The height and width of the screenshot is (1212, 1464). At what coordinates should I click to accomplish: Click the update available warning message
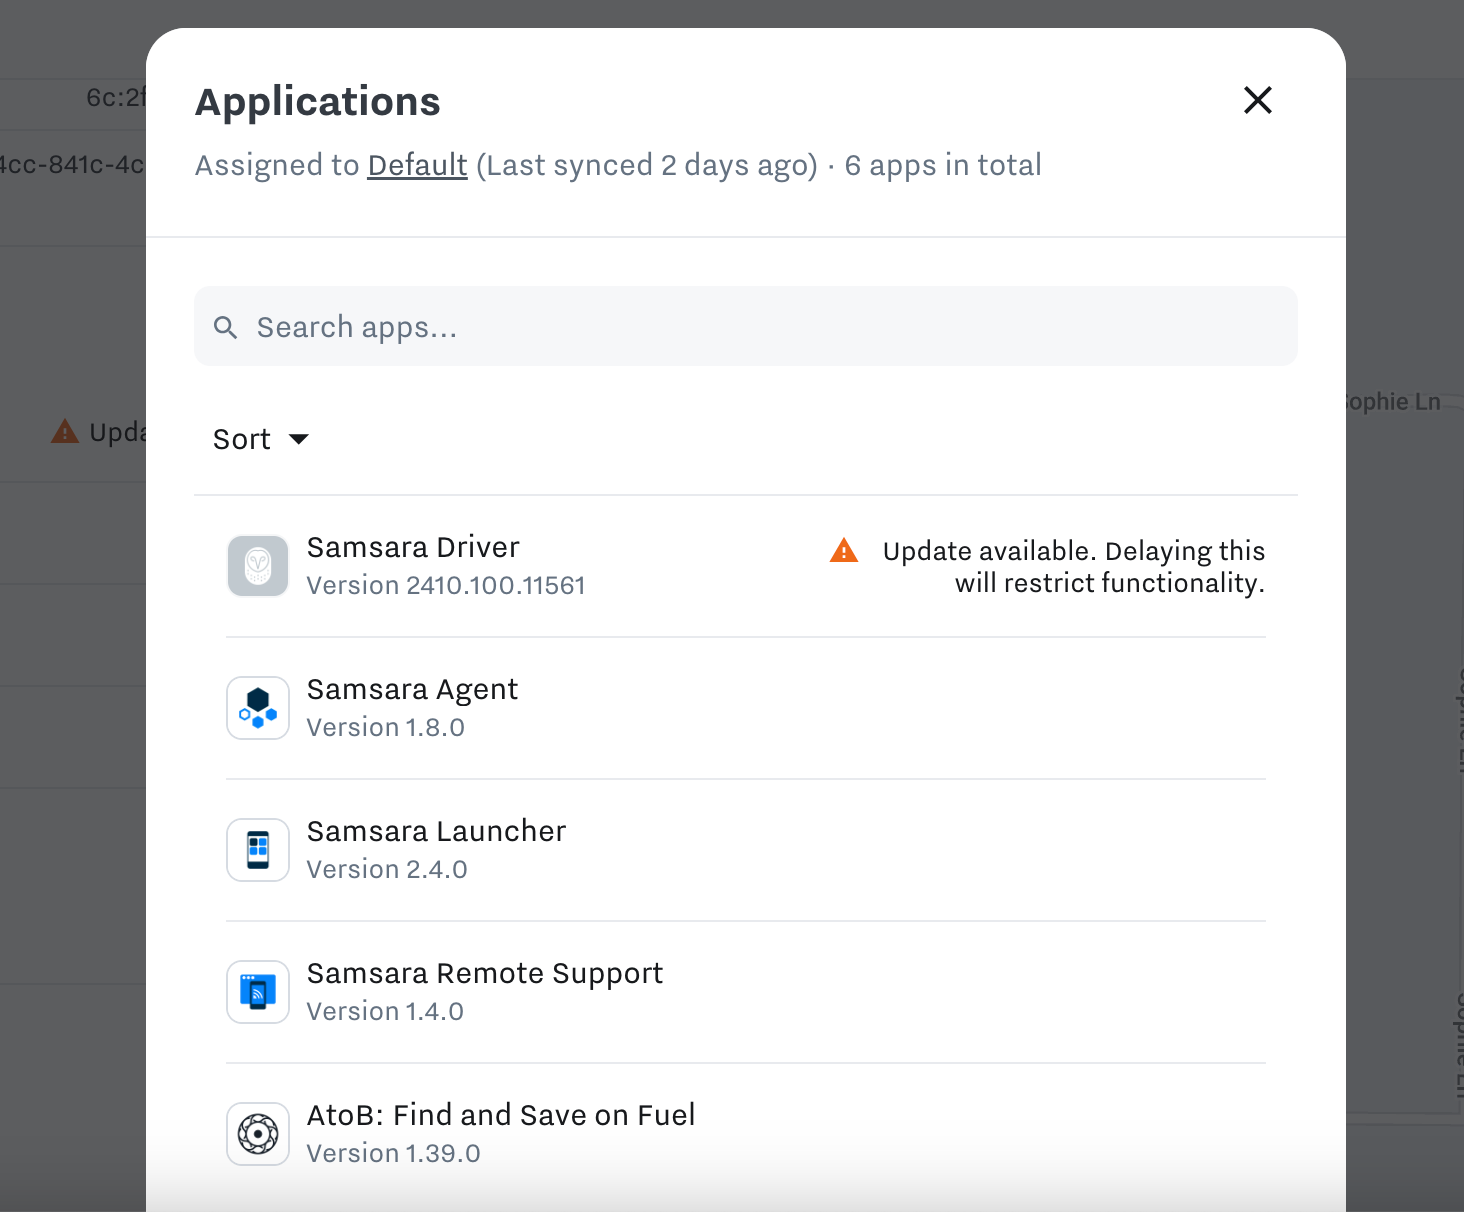pyautogui.click(x=1073, y=566)
